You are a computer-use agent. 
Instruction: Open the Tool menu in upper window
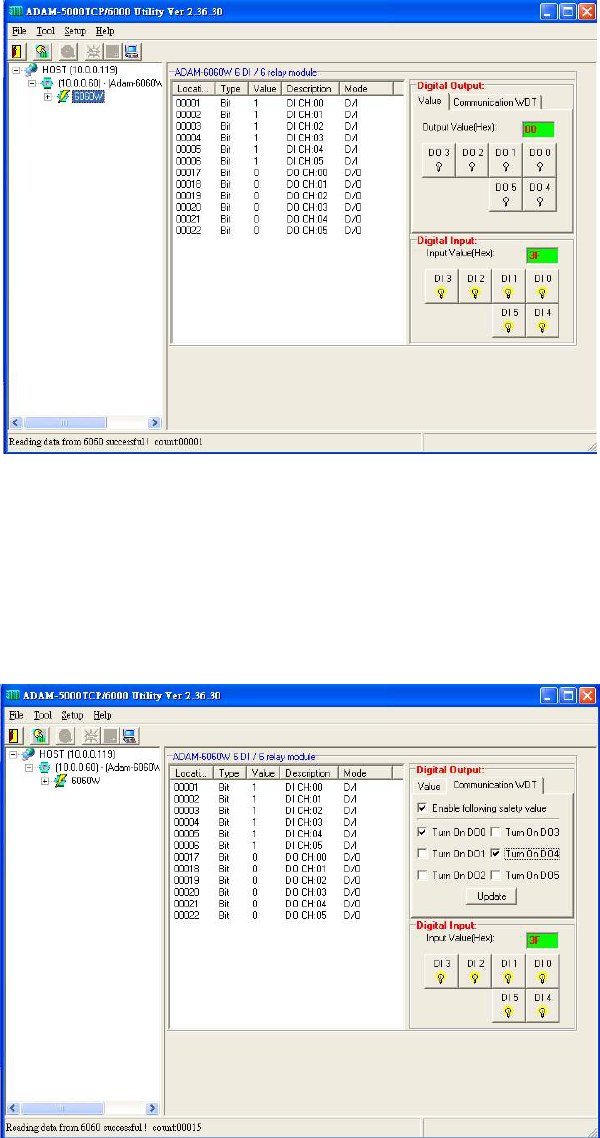46,31
